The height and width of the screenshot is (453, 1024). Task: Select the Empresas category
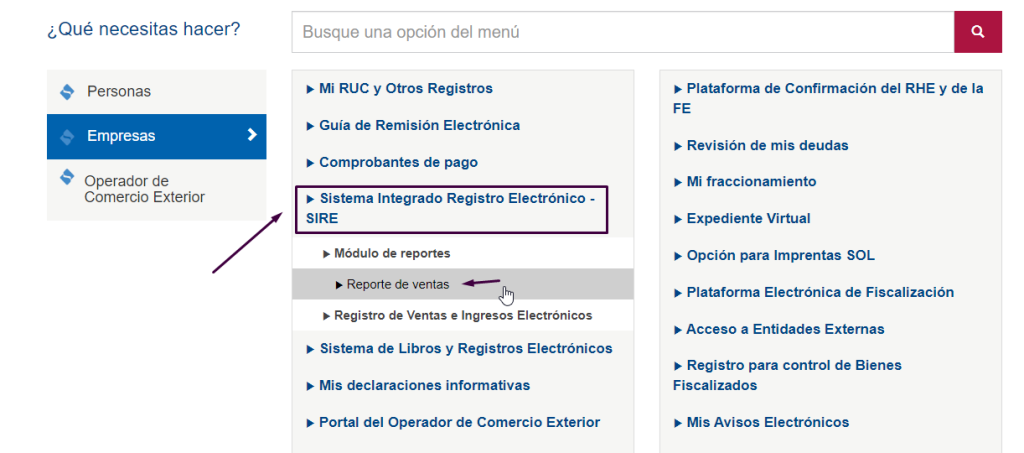point(157,136)
